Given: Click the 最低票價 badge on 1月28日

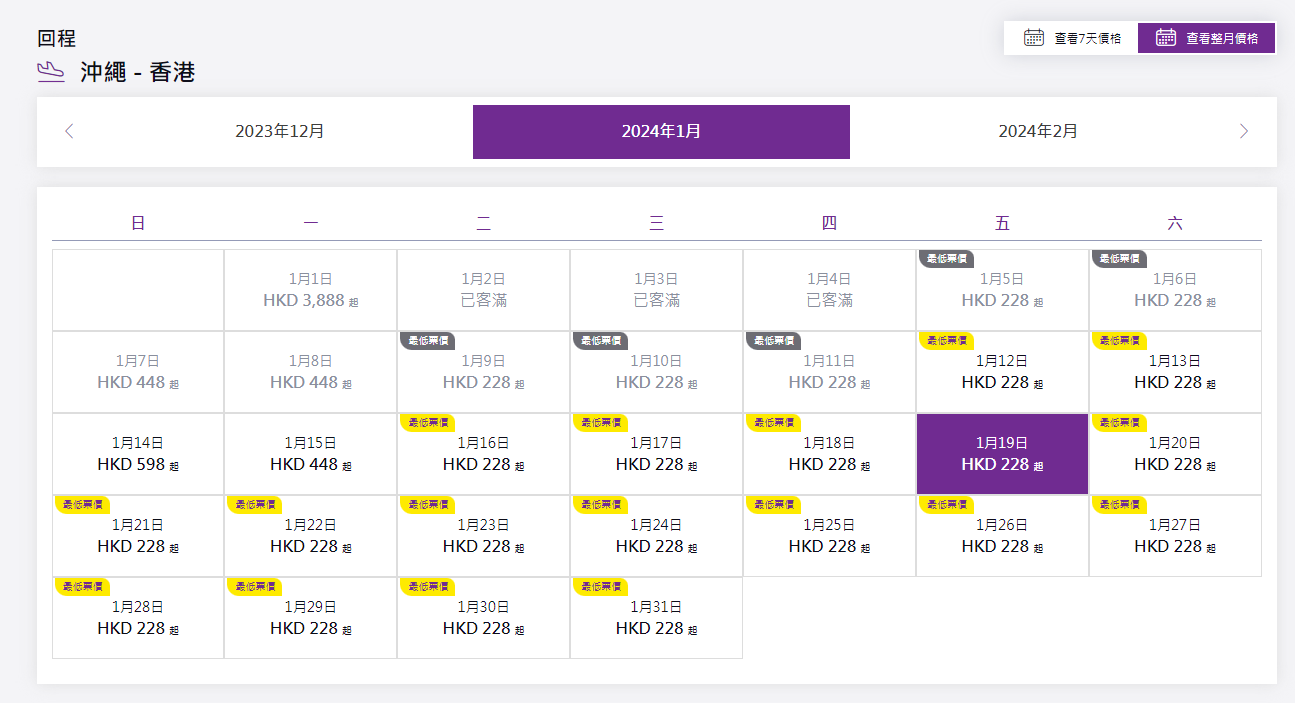Looking at the screenshot, I should tap(81, 587).
